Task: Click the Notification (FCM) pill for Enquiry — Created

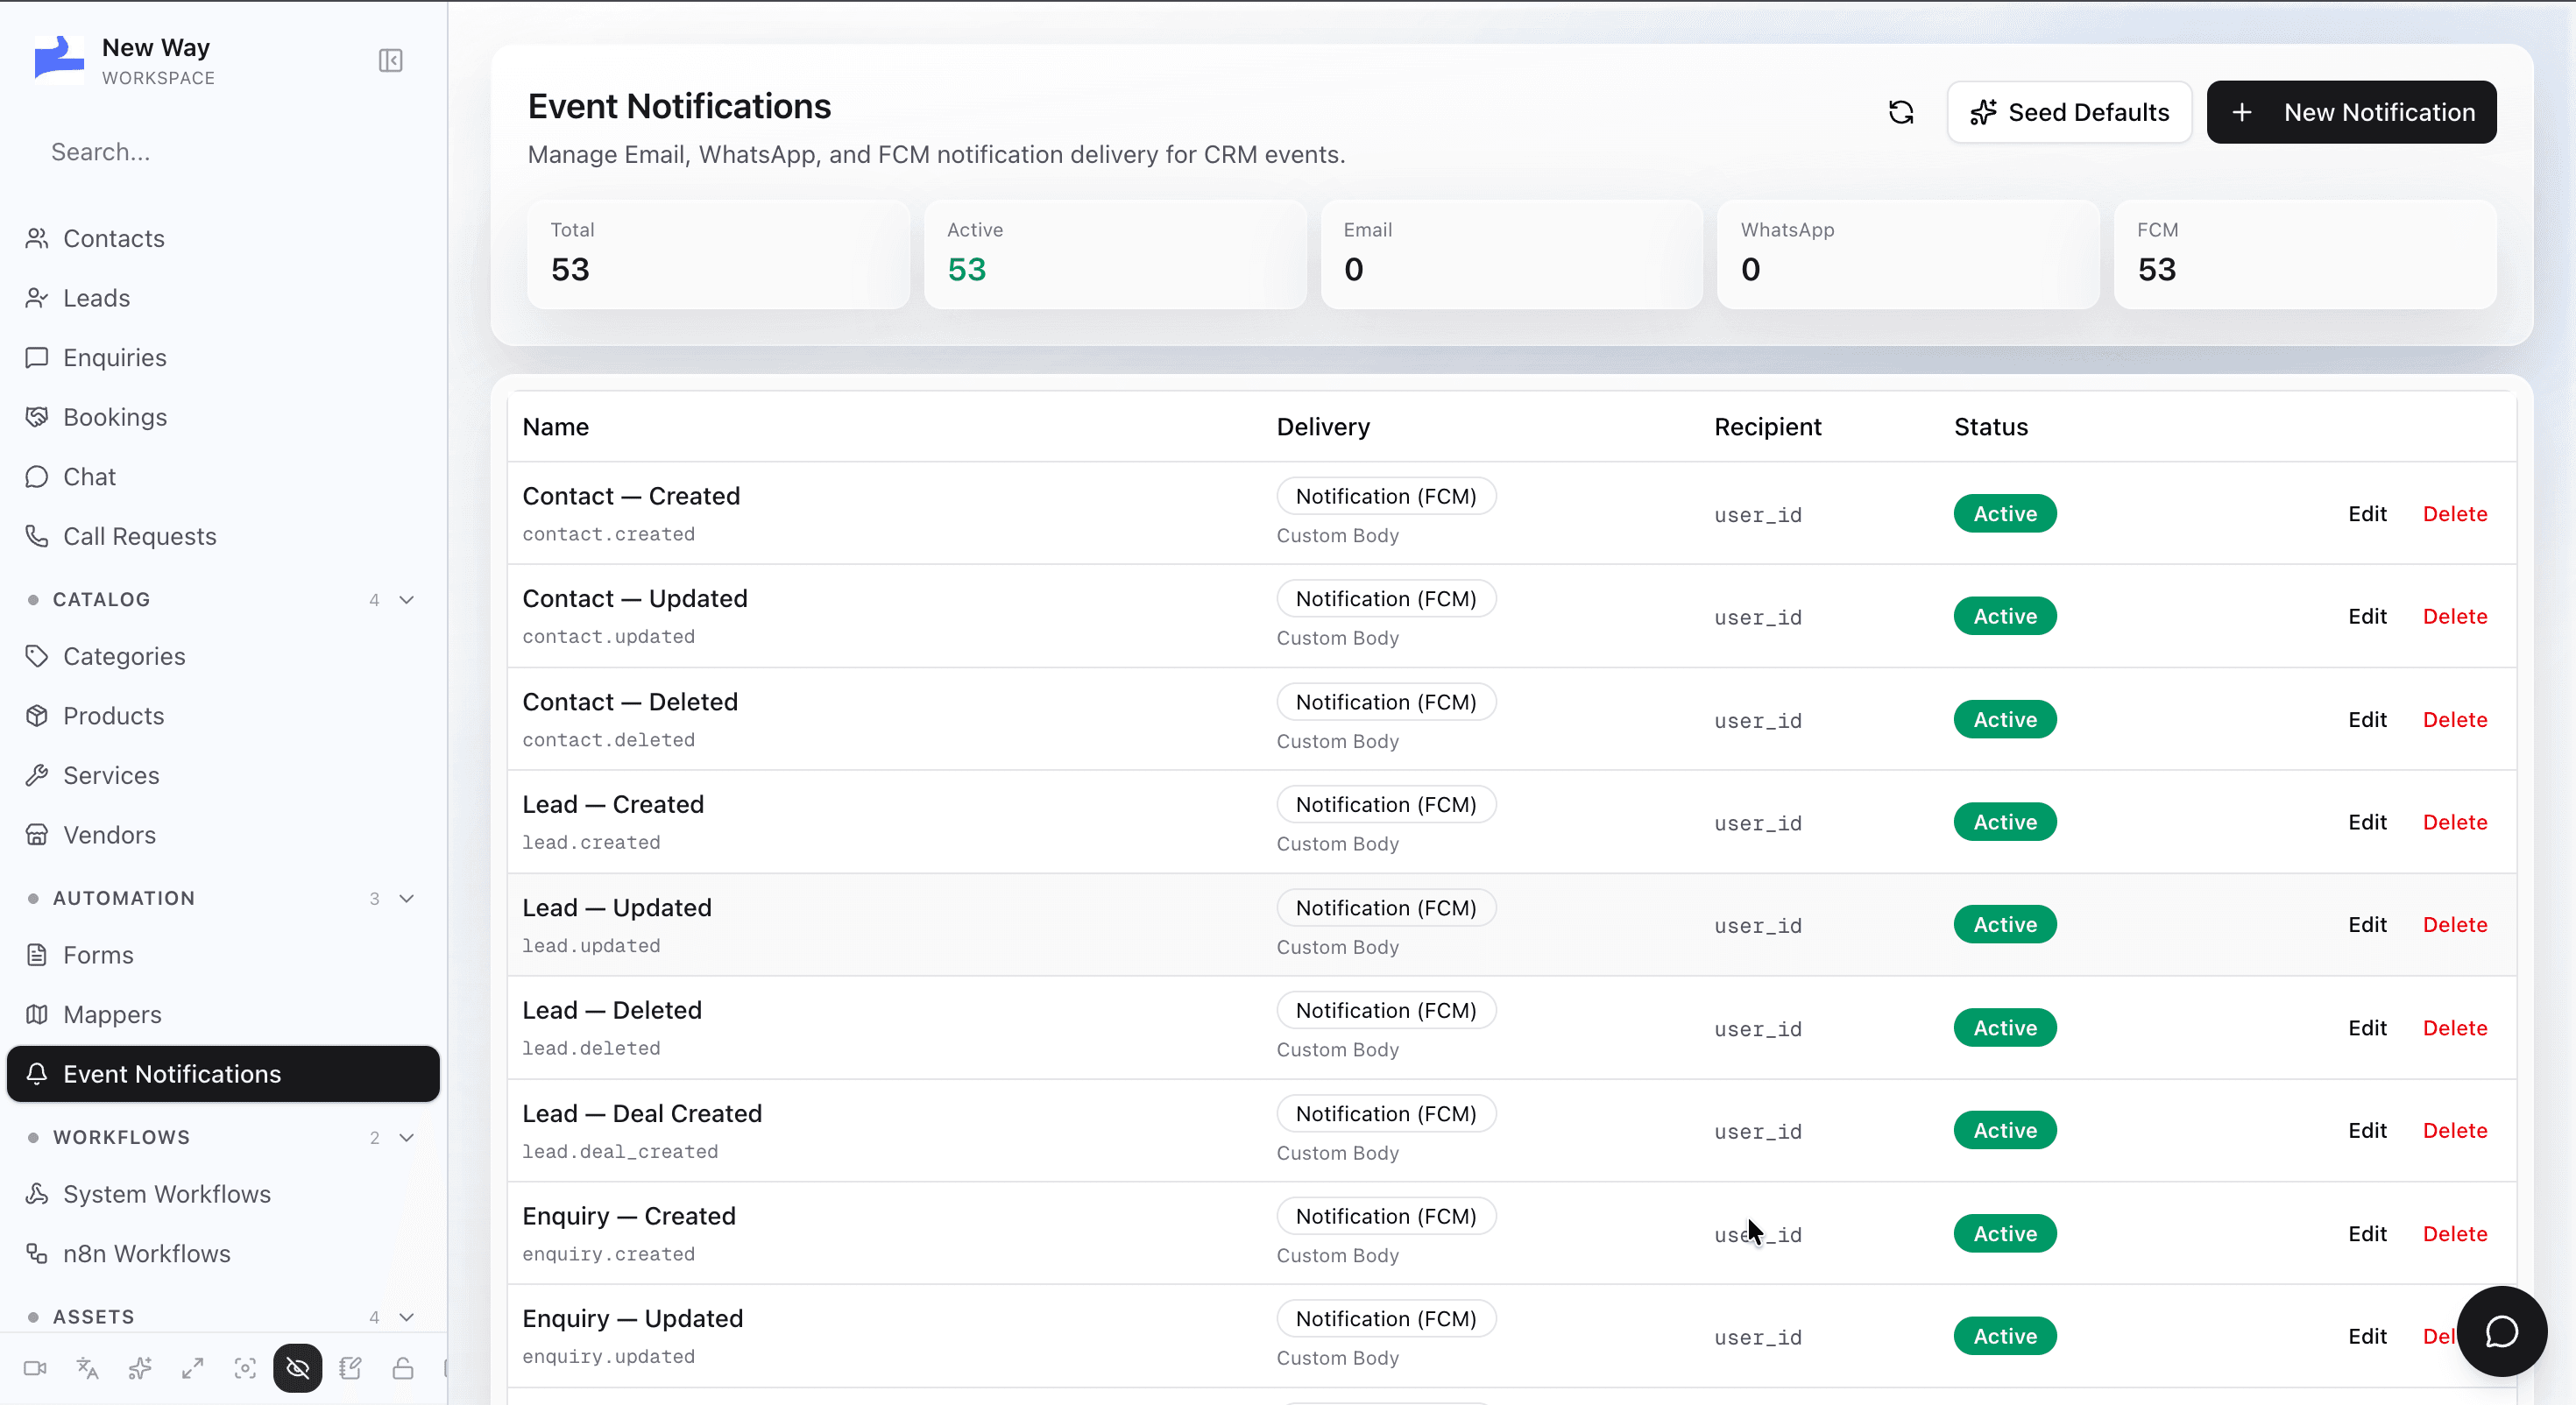Action: (1386, 1217)
